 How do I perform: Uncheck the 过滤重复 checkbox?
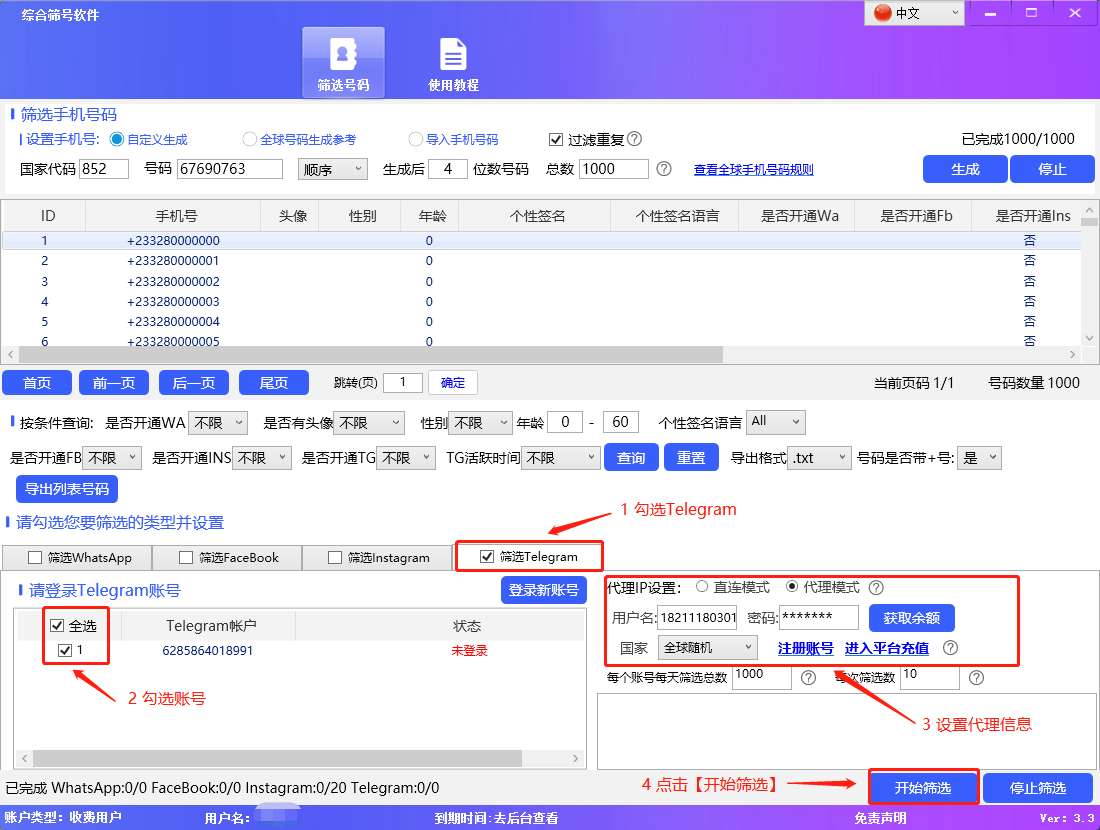(557, 139)
